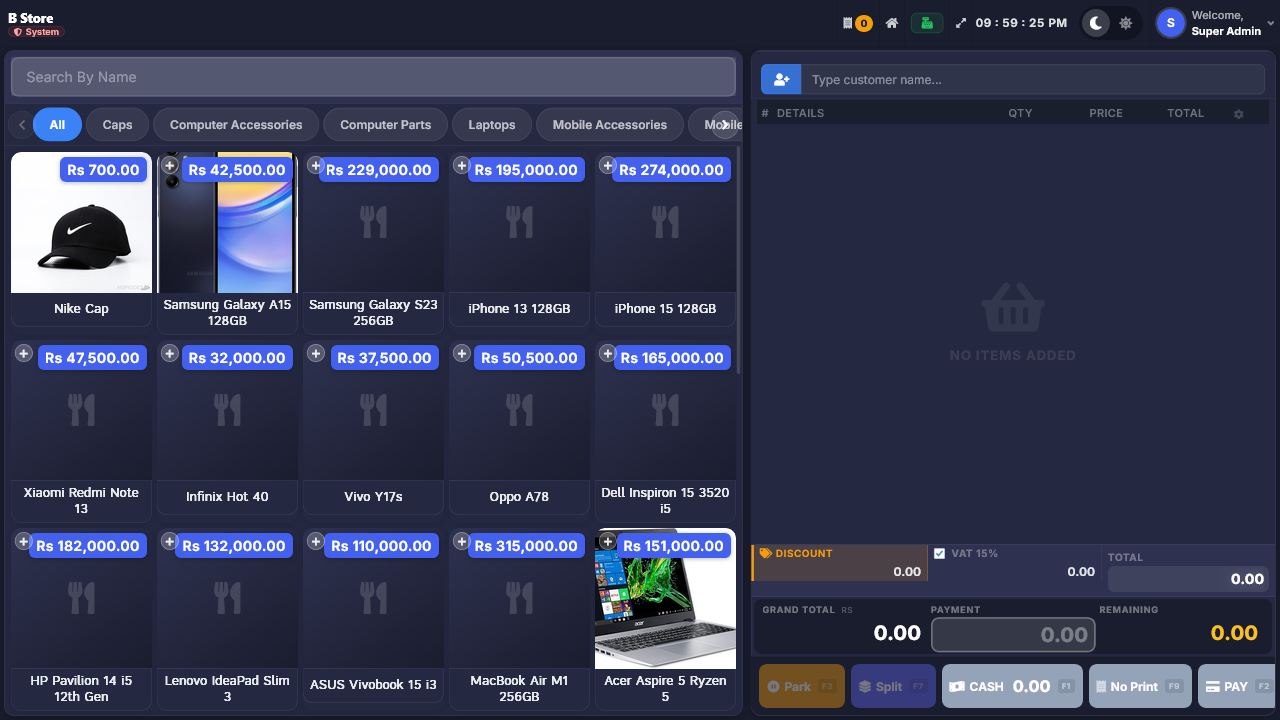Add Samsung Galaxy A15 via its plus icon

[x=170, y=165]
